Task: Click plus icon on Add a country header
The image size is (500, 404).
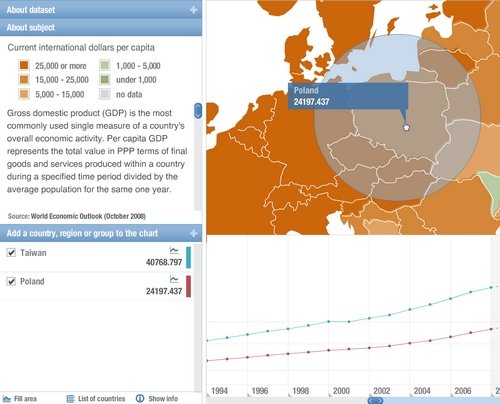Action: click(193, 233)
